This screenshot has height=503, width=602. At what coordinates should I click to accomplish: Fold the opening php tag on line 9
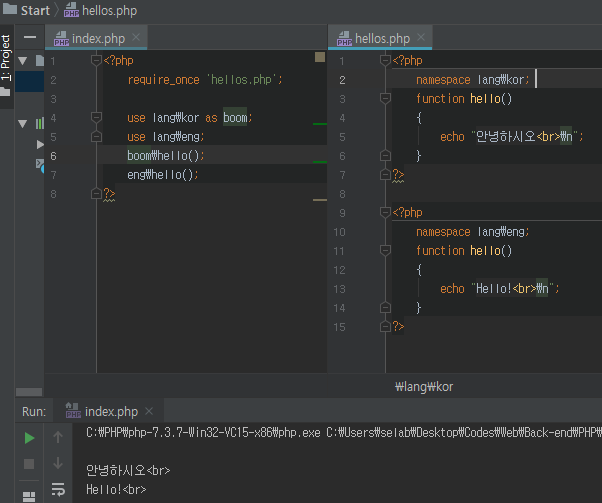click(x=385, y=213)
